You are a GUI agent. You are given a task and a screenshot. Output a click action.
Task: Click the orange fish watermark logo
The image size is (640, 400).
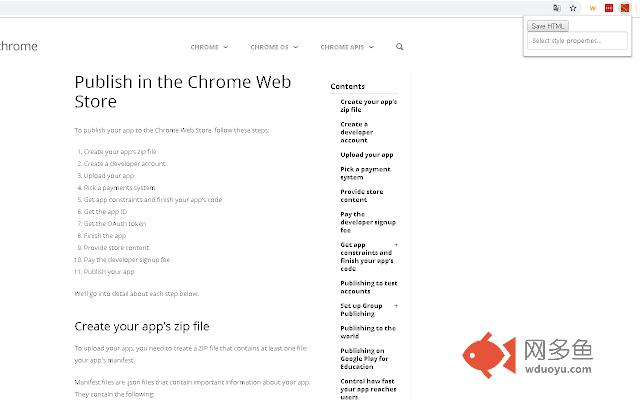pyautogui.click(x=487, y=355)
